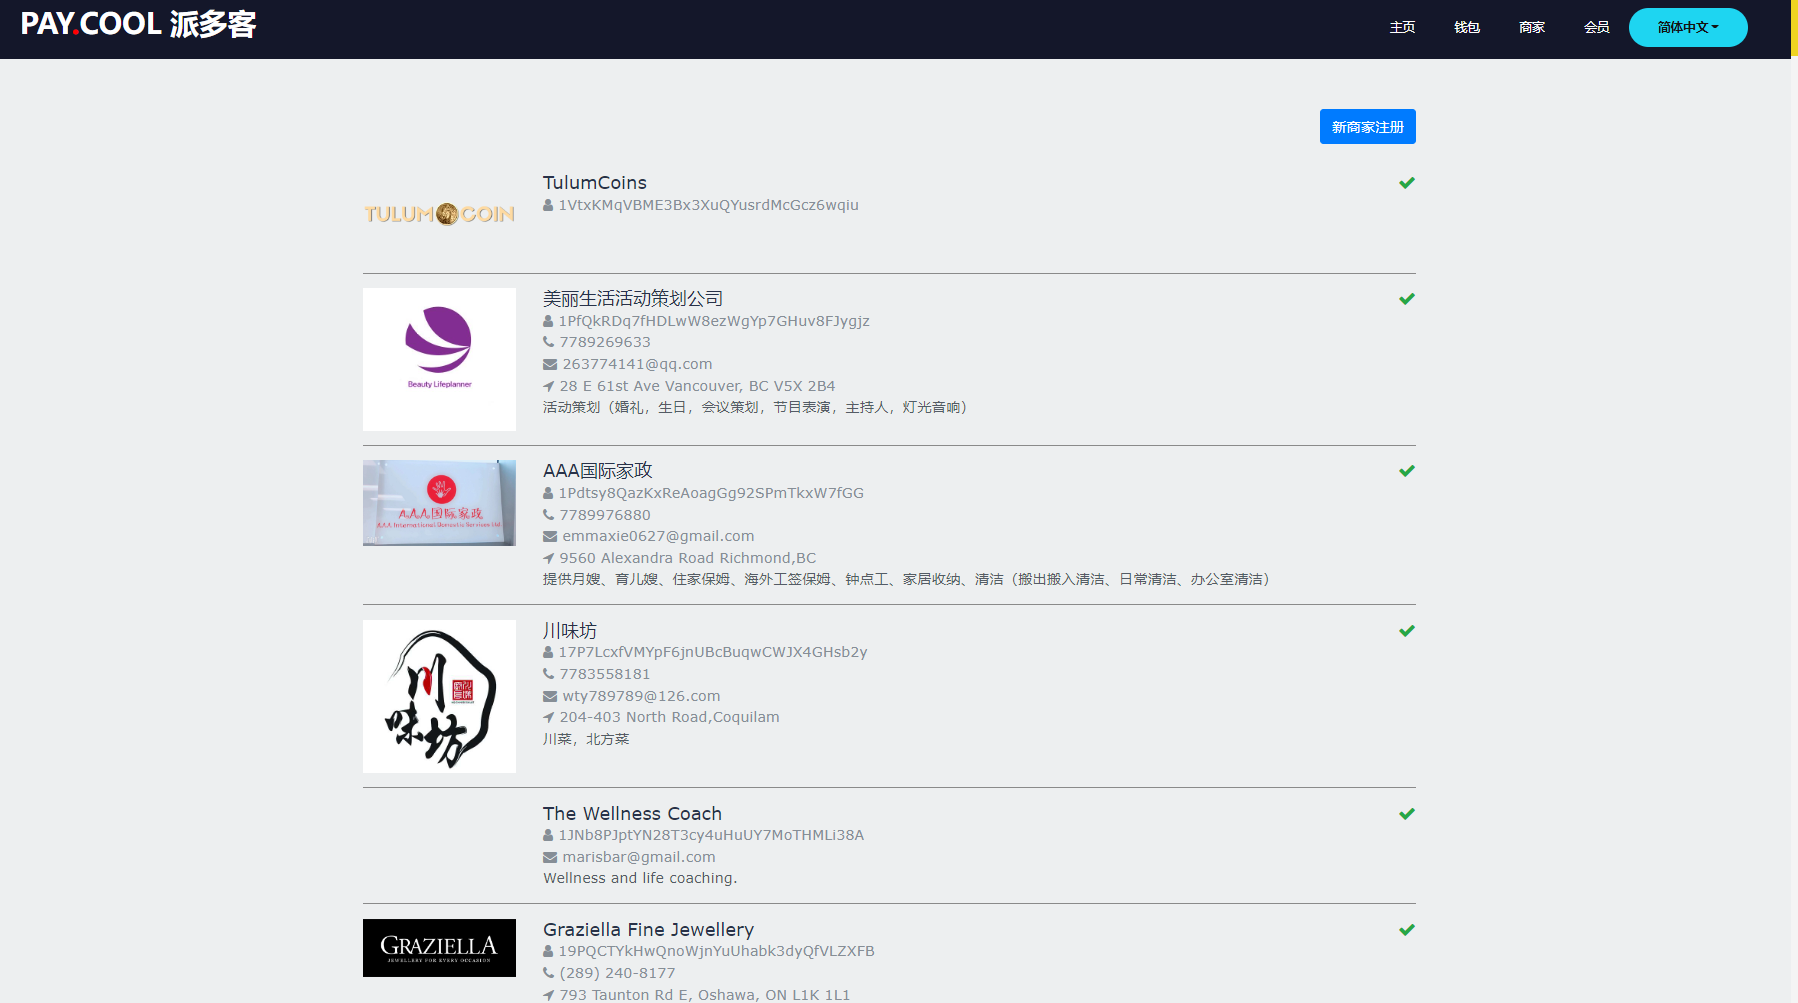Viewport: 1798px width, 1003px height.
Task: Select email marisbar@gmail.com
Action: coord(639,857)
